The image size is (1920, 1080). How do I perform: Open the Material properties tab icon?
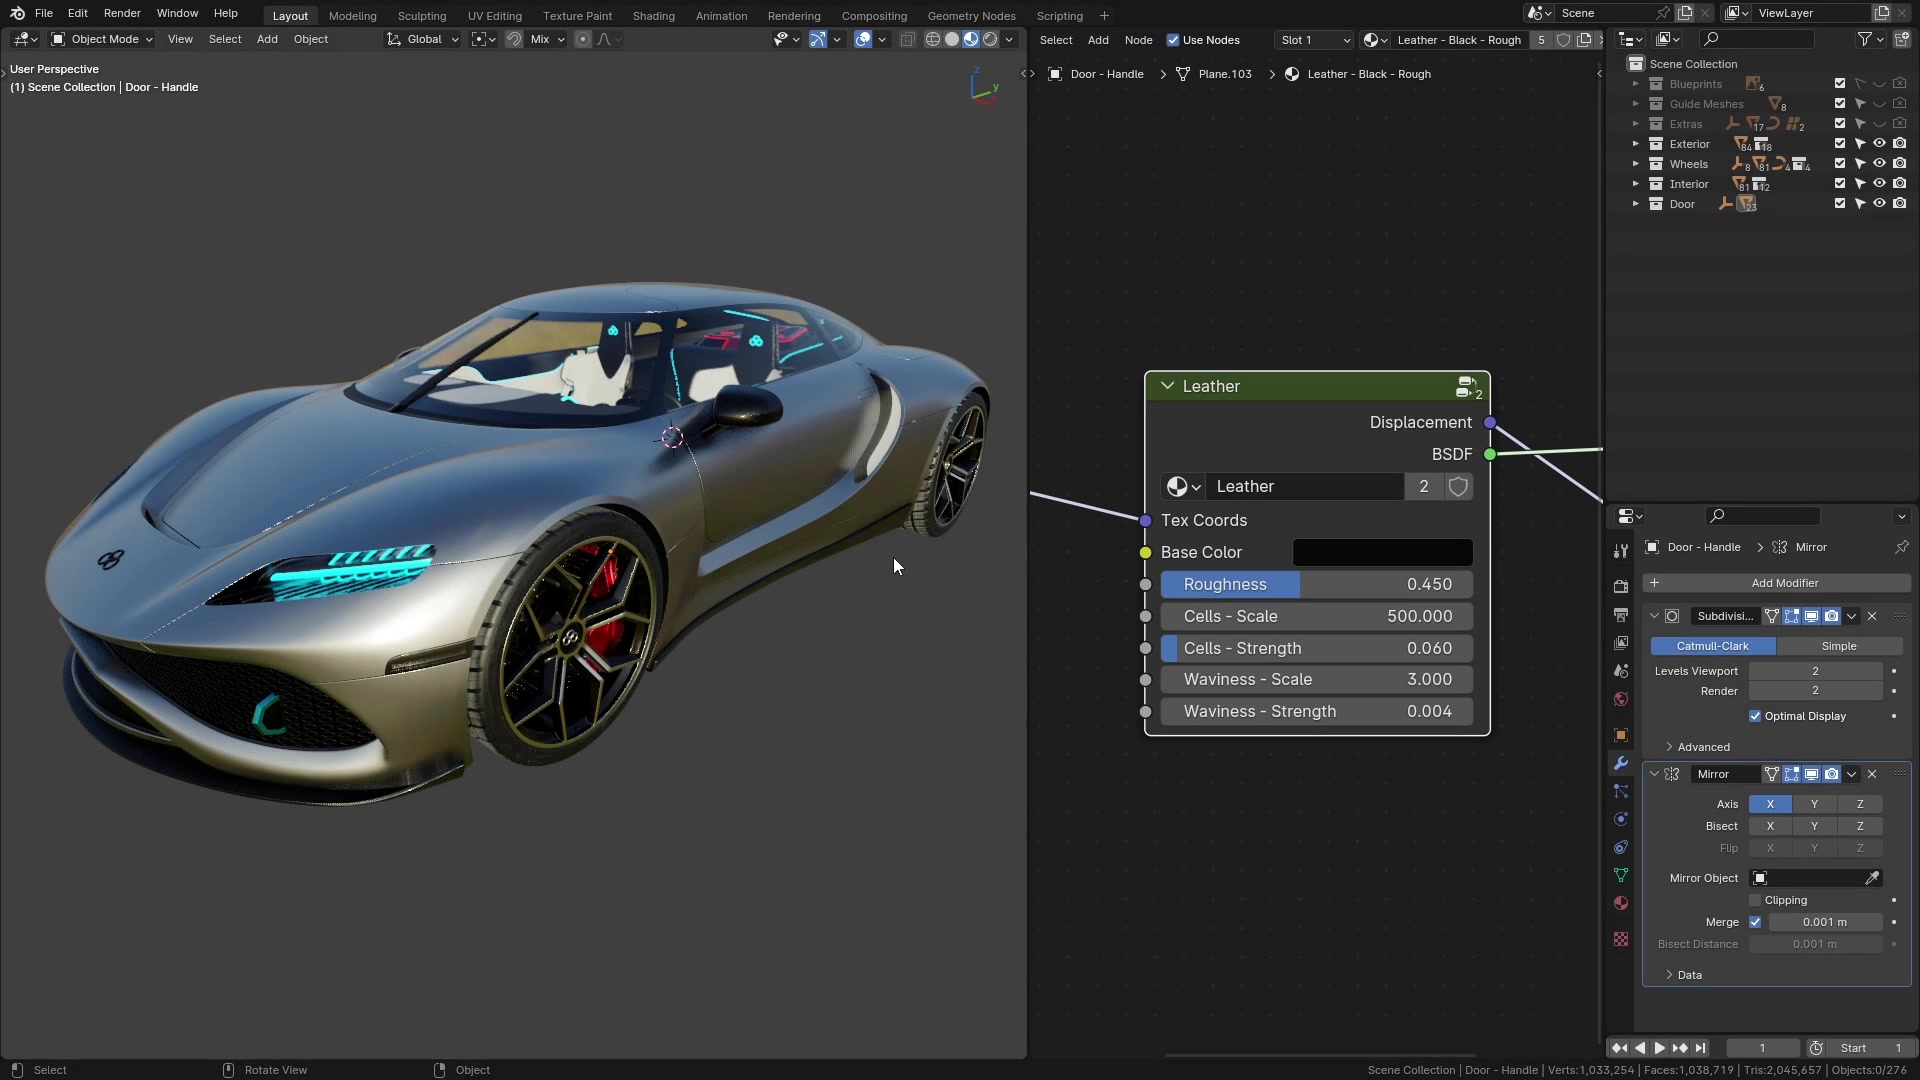click(1621, 903)
